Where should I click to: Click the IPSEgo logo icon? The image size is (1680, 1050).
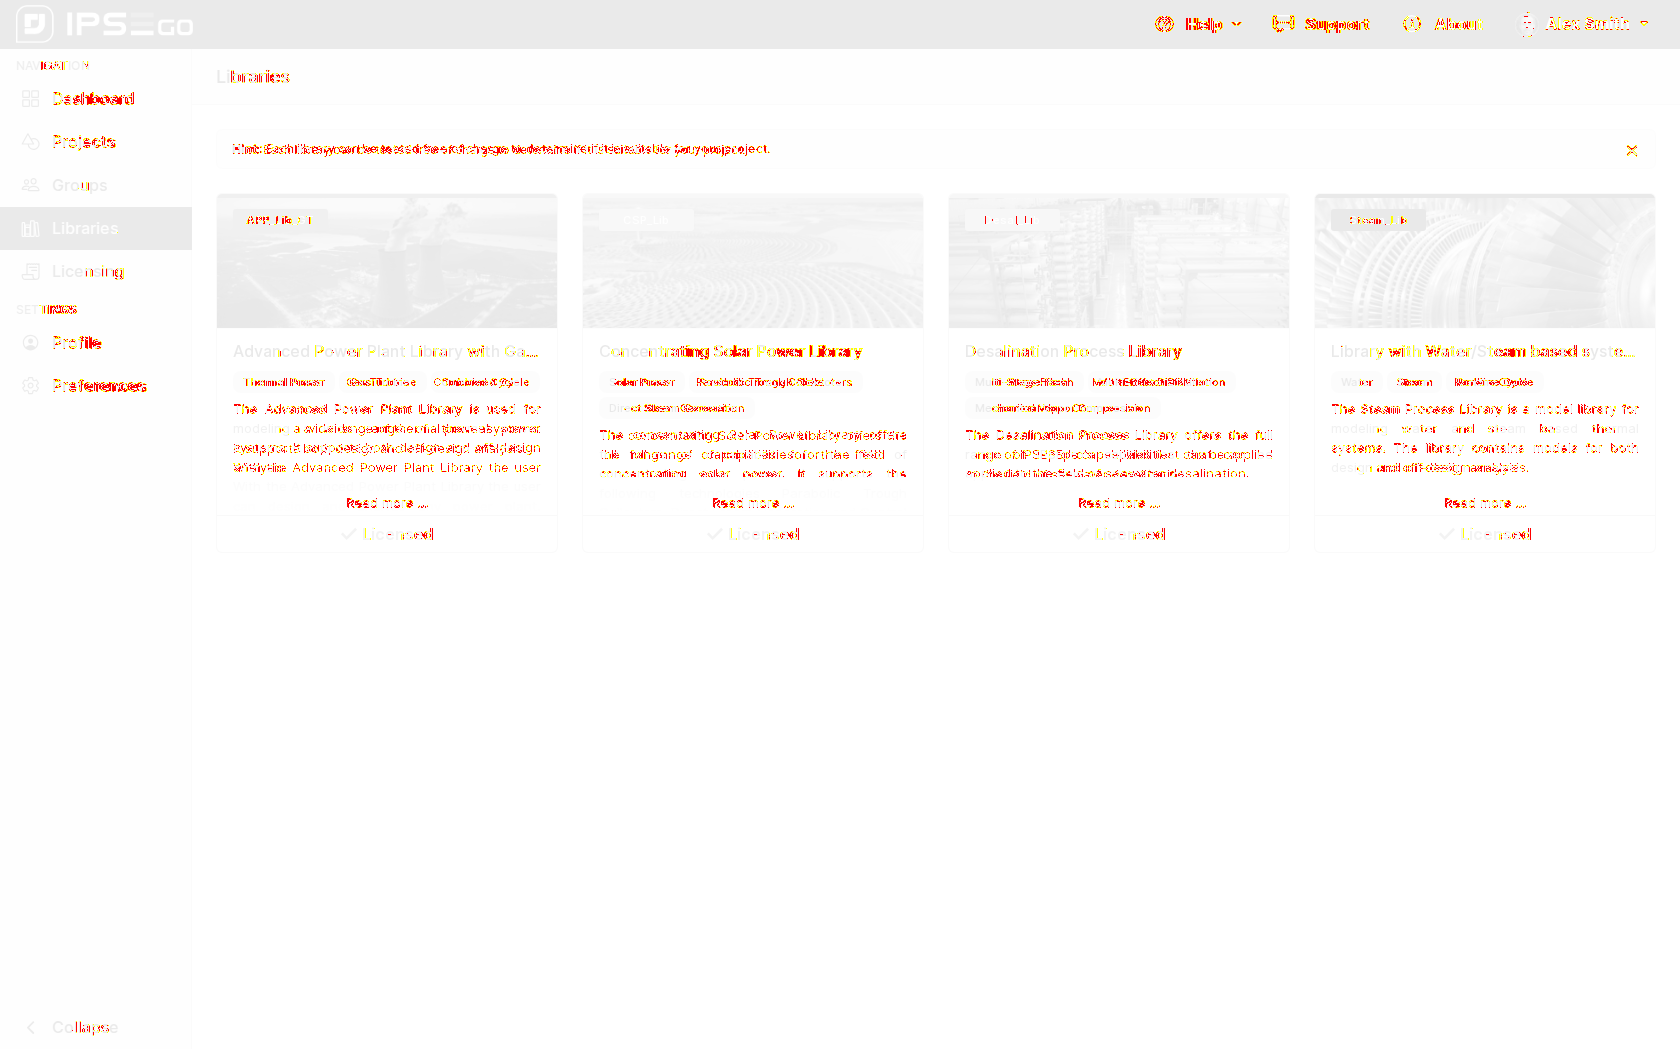[35, 24]
